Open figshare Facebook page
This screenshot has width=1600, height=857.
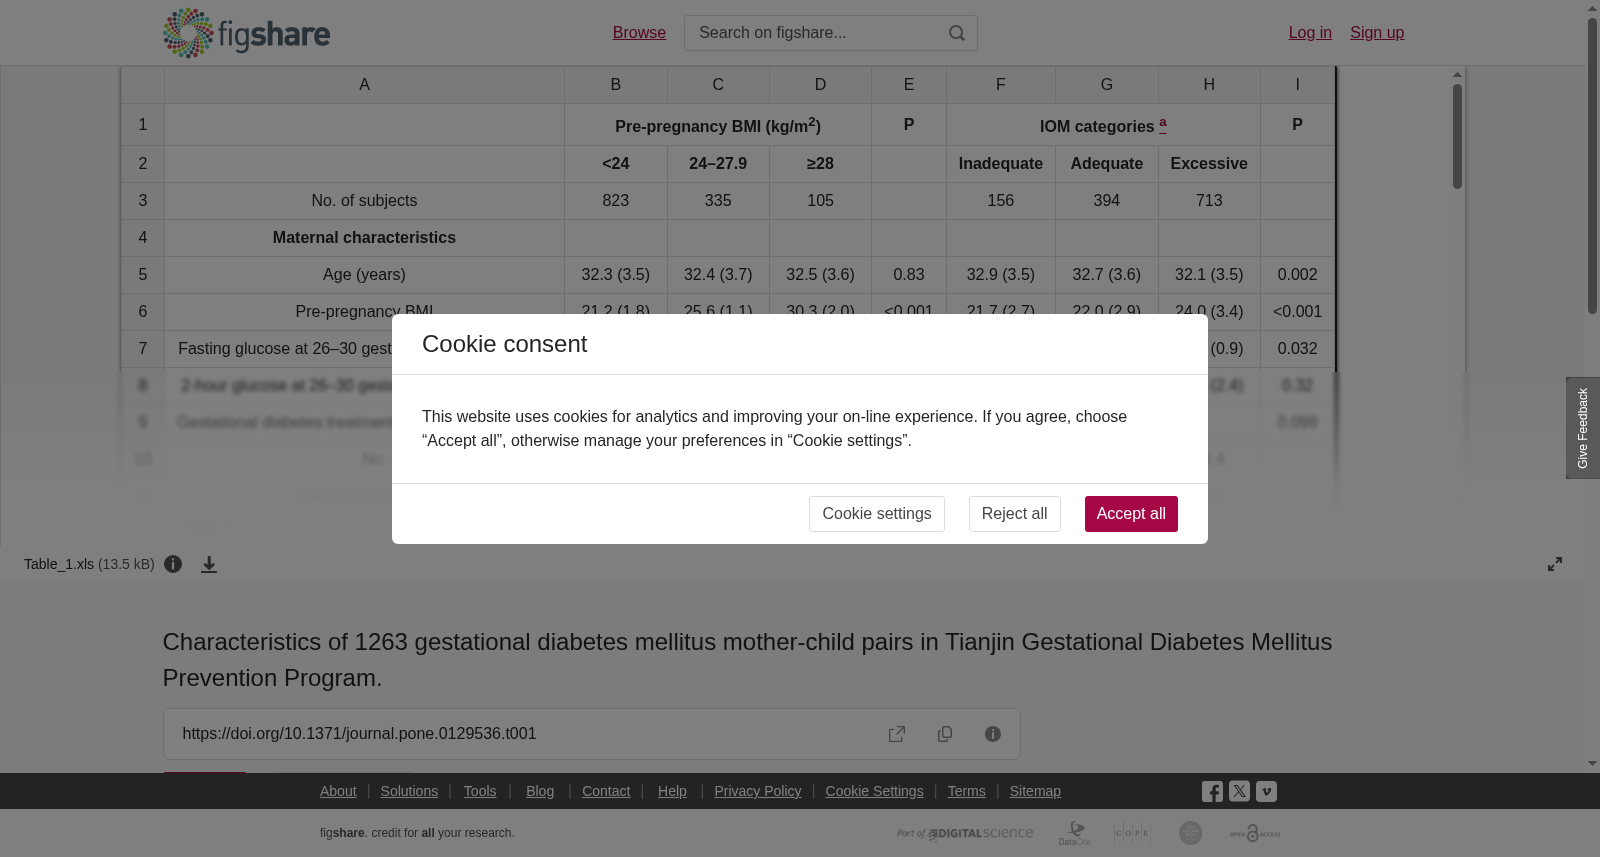[x=1212, y=791]
